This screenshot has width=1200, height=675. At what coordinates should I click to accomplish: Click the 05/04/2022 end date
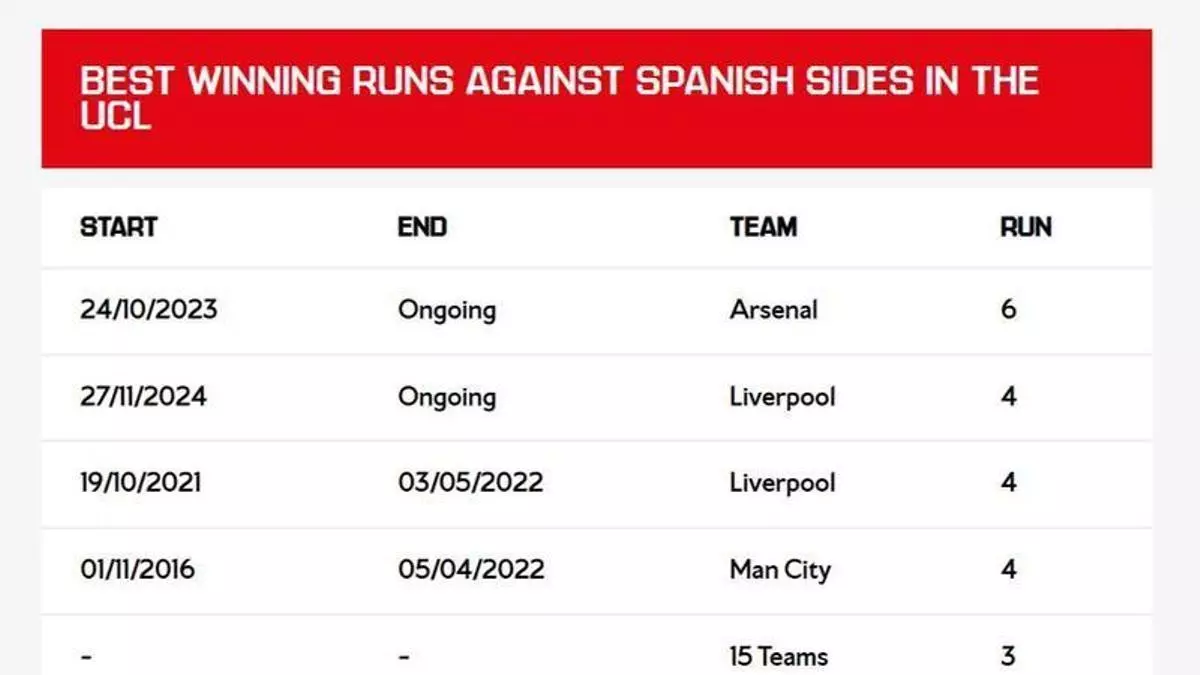[471, 570]
